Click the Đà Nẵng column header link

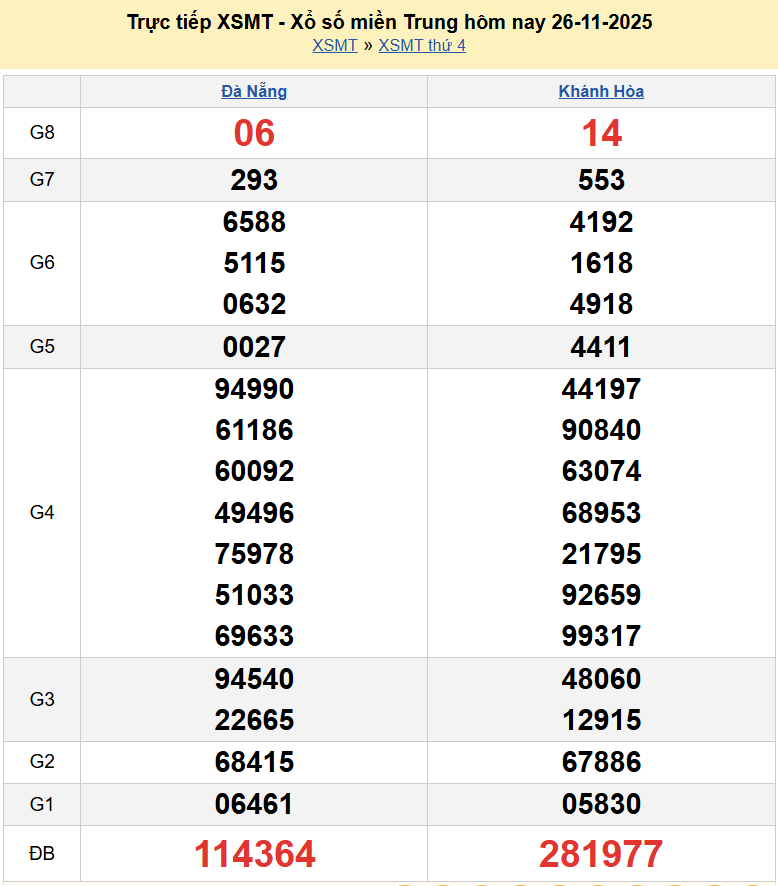coord(254,91)
